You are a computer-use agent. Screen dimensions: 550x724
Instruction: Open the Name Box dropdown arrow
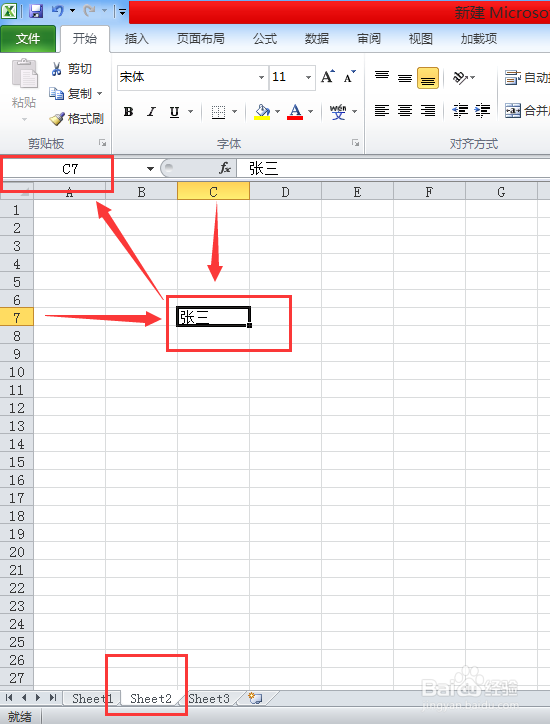(150, 169)
